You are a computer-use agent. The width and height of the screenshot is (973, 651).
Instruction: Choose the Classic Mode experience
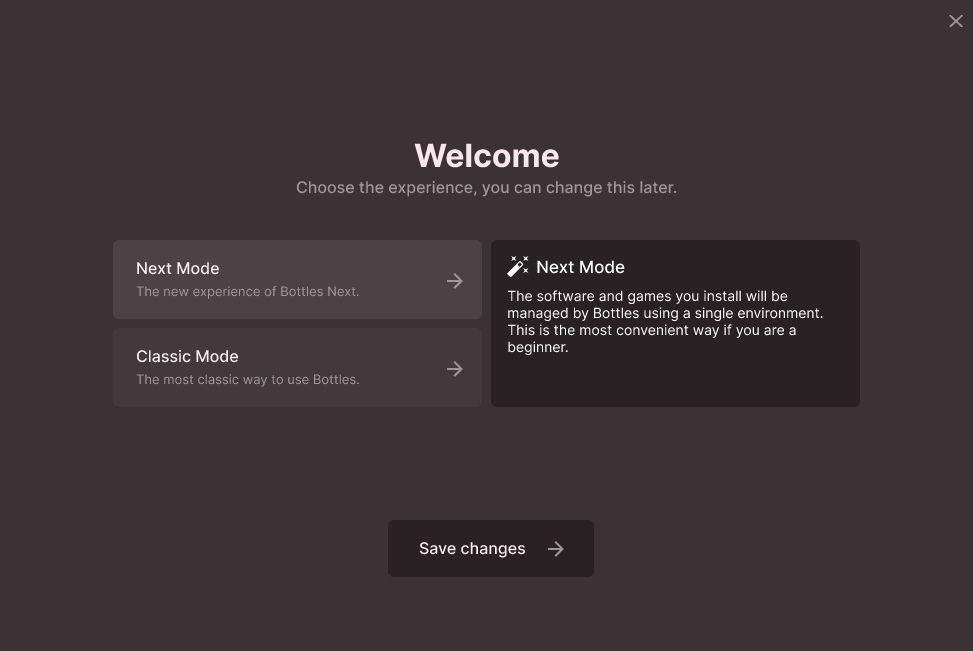click(297, 367)
